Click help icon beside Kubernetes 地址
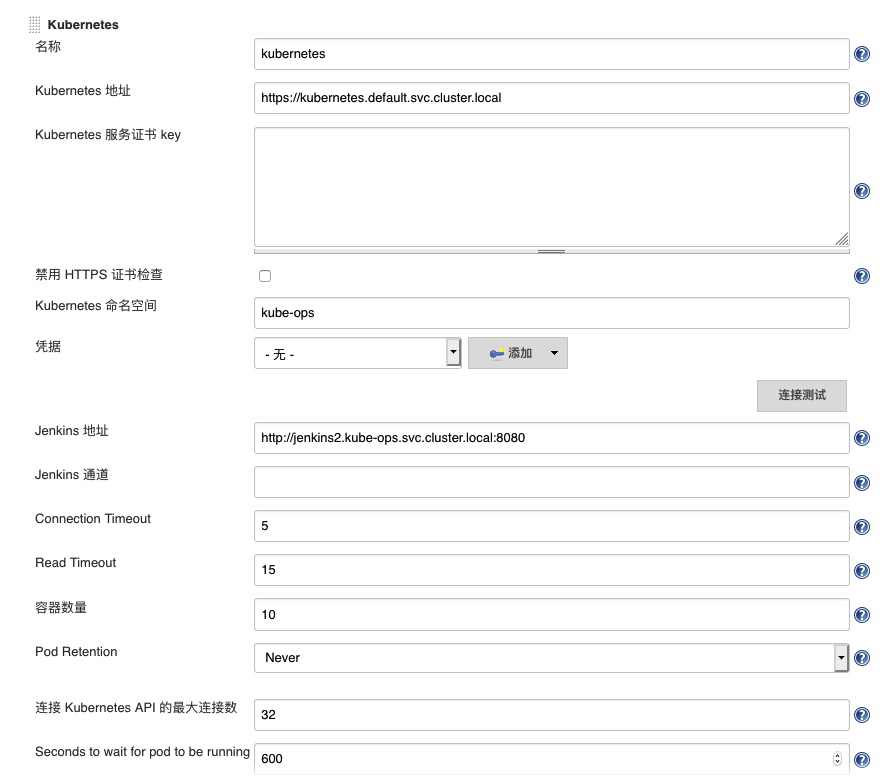The image size is (890, 783). click(862, 99)
